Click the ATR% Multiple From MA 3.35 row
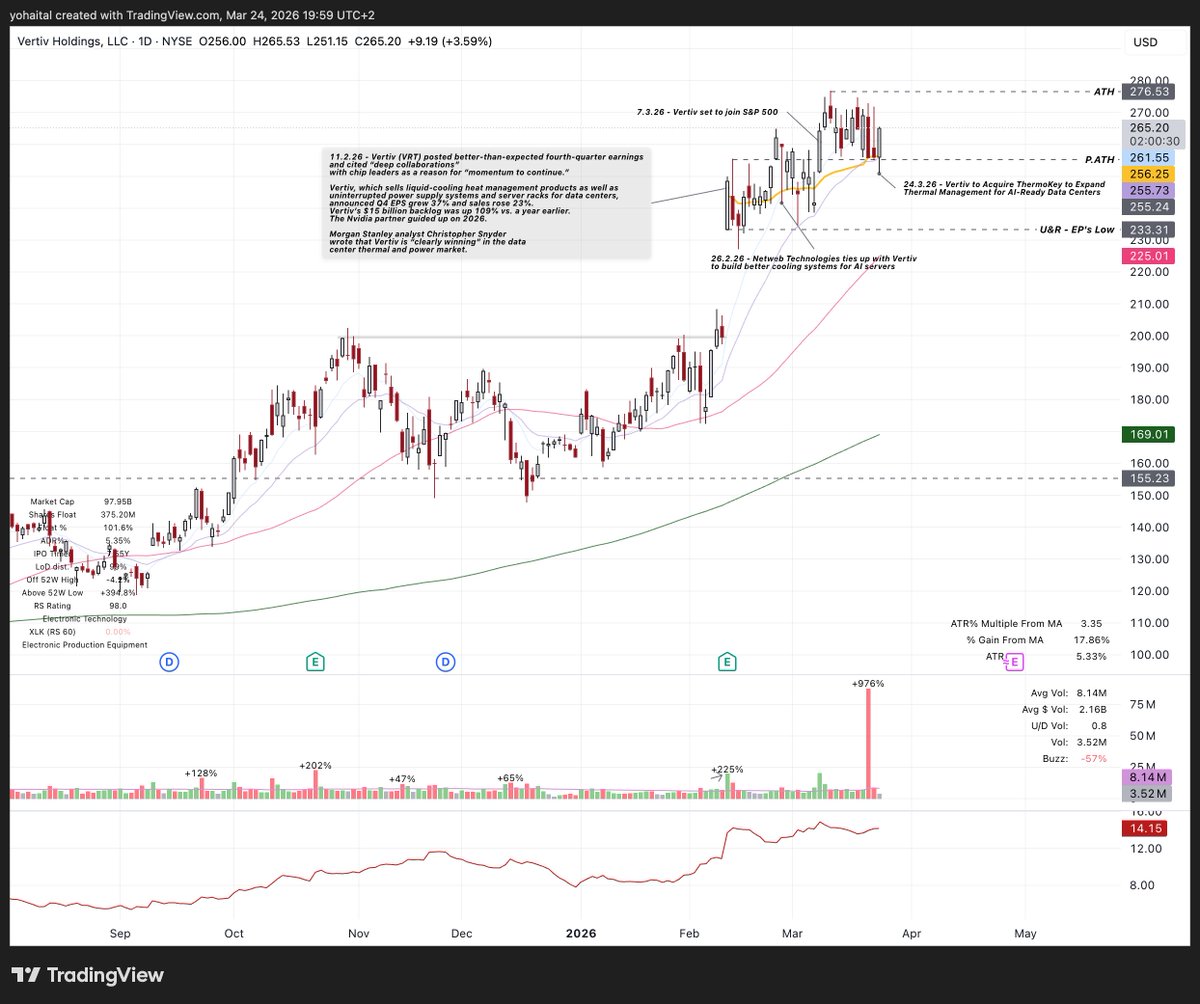 tap(1029, 623)
